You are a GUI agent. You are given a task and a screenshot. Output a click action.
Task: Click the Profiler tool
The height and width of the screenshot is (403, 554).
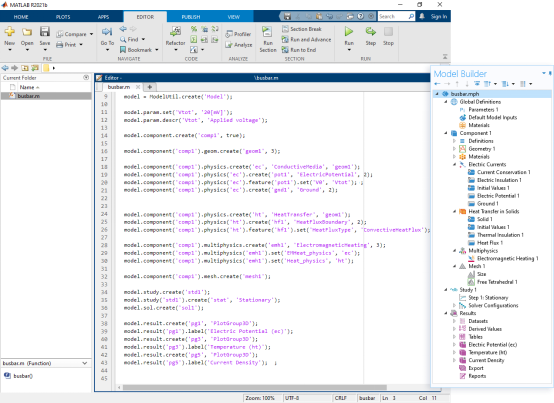tap(238, 34)
